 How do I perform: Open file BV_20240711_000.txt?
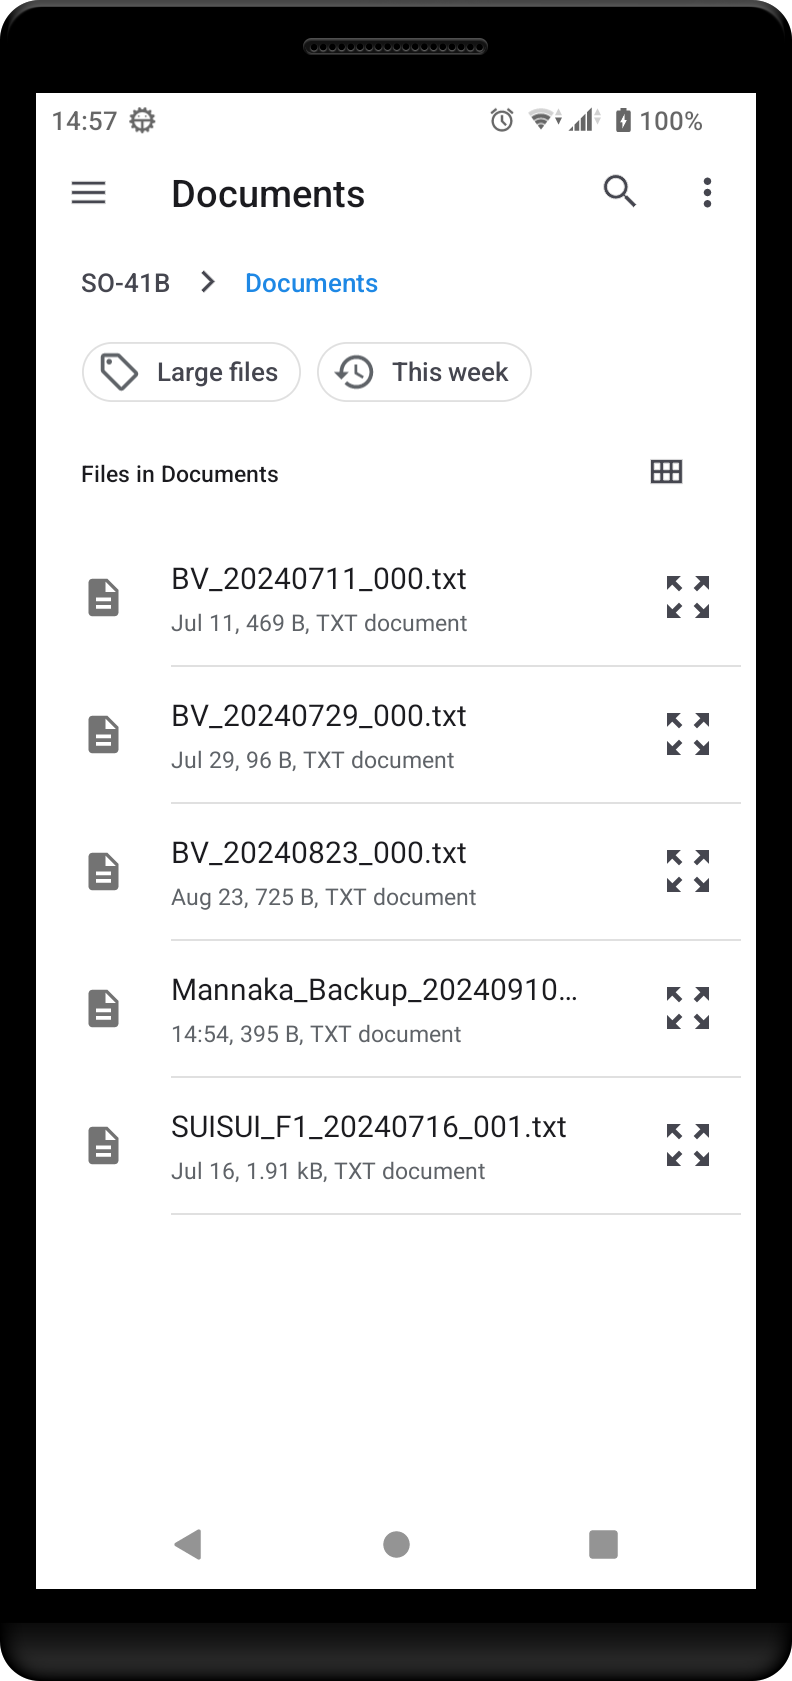point(319,580)
